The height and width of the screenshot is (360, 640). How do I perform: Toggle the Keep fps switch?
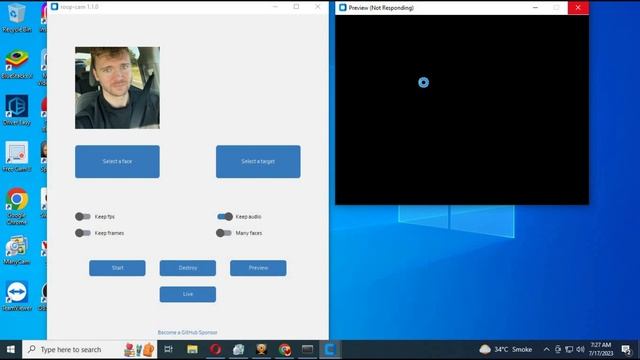tap(82, 216)
